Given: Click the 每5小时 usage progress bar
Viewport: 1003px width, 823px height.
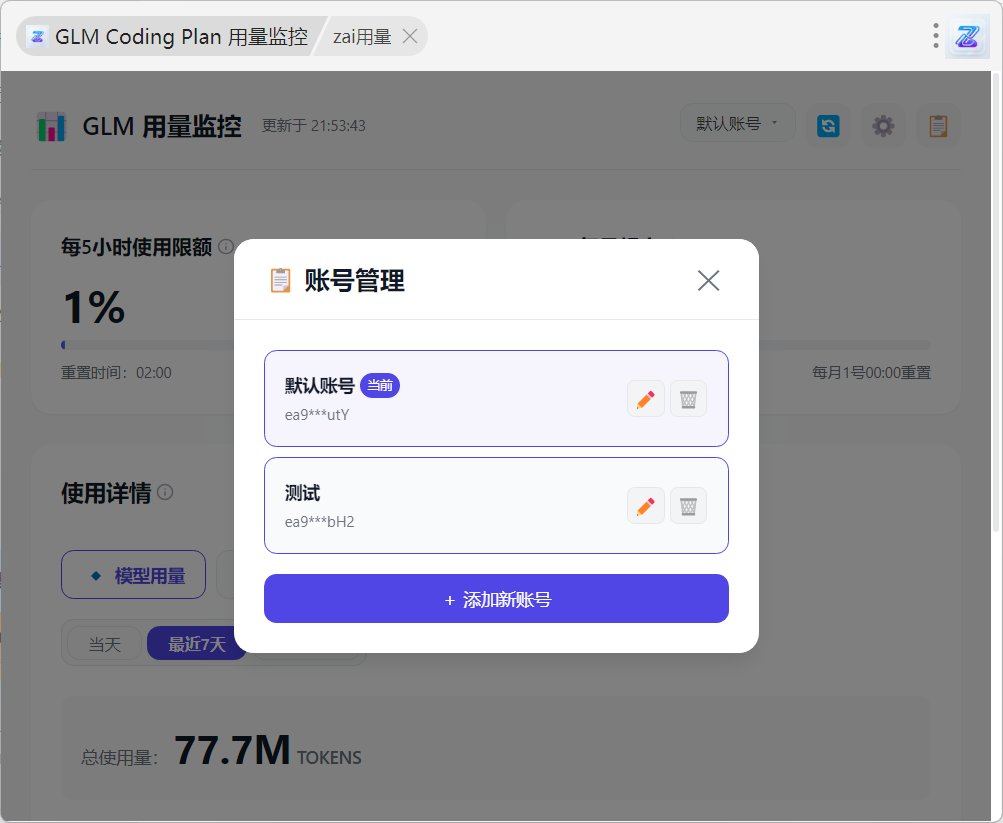Looking at the screenshot, I should click(x=148, y=345).
